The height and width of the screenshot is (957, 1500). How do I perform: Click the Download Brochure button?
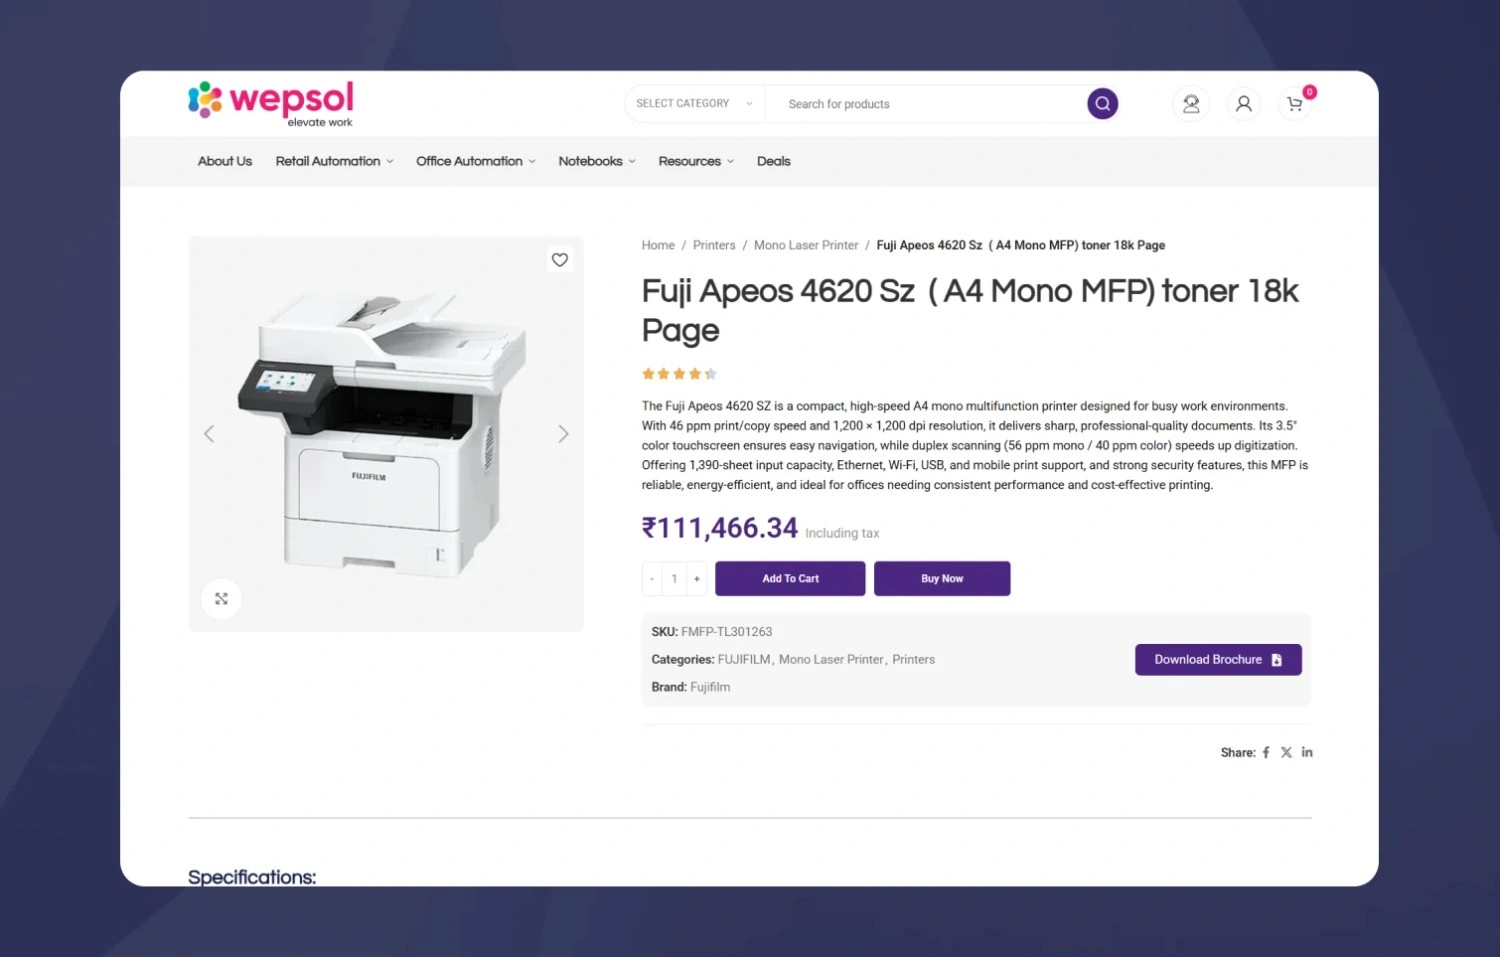[x=1218, y=660]
